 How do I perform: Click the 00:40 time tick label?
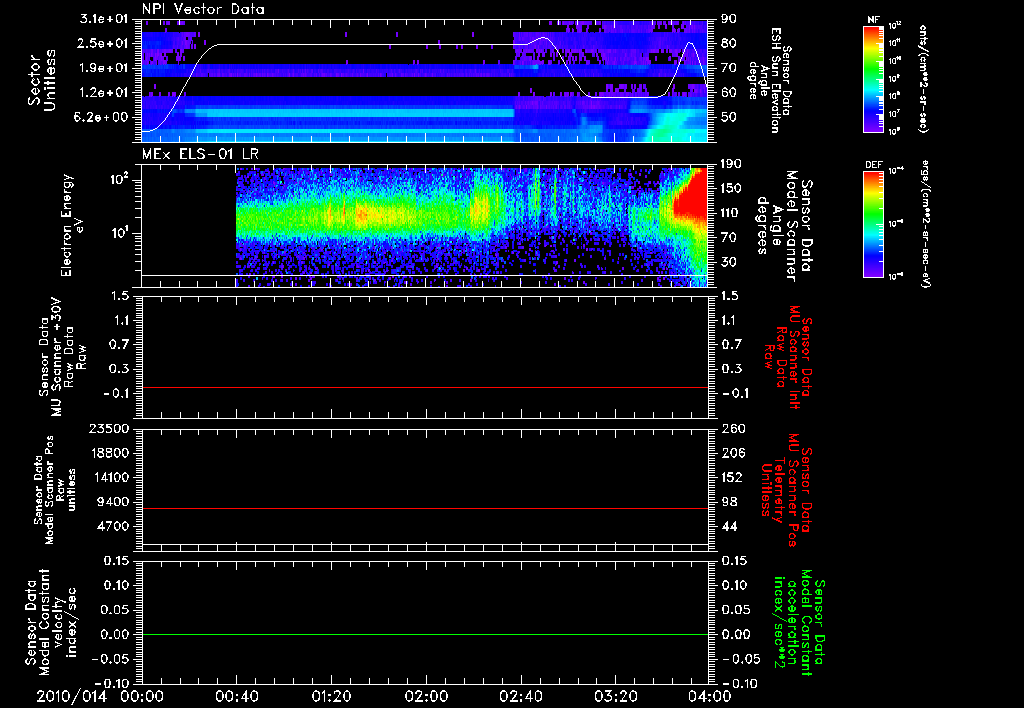coord(236,696)
